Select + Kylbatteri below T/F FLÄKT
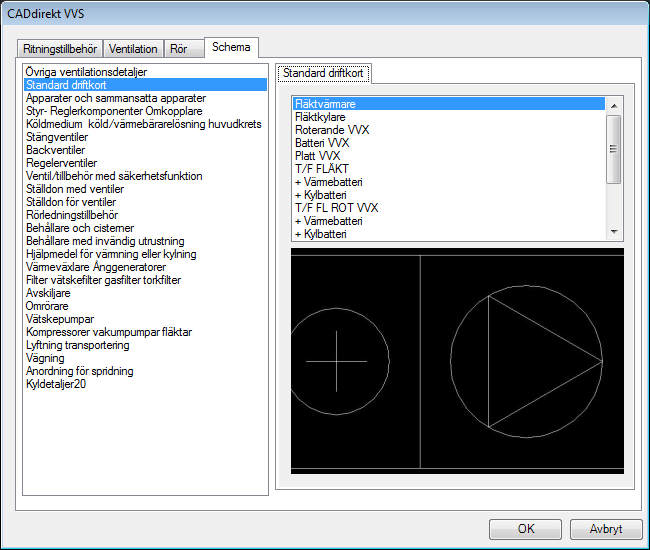Viewport: 650px width, 550px height. pos(449,195)
